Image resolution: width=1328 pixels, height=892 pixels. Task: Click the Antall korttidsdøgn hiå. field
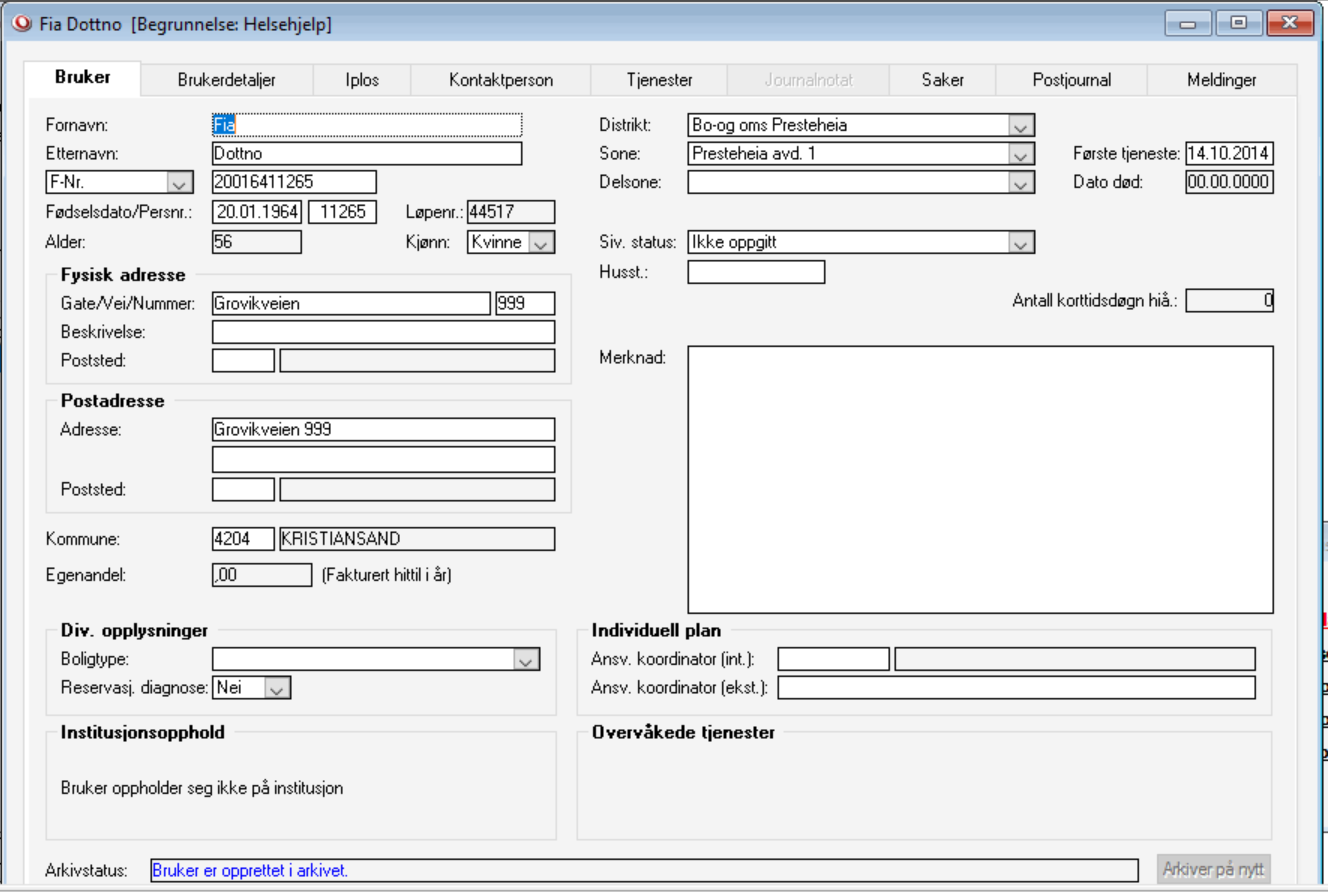click(x=1230, y=300)
